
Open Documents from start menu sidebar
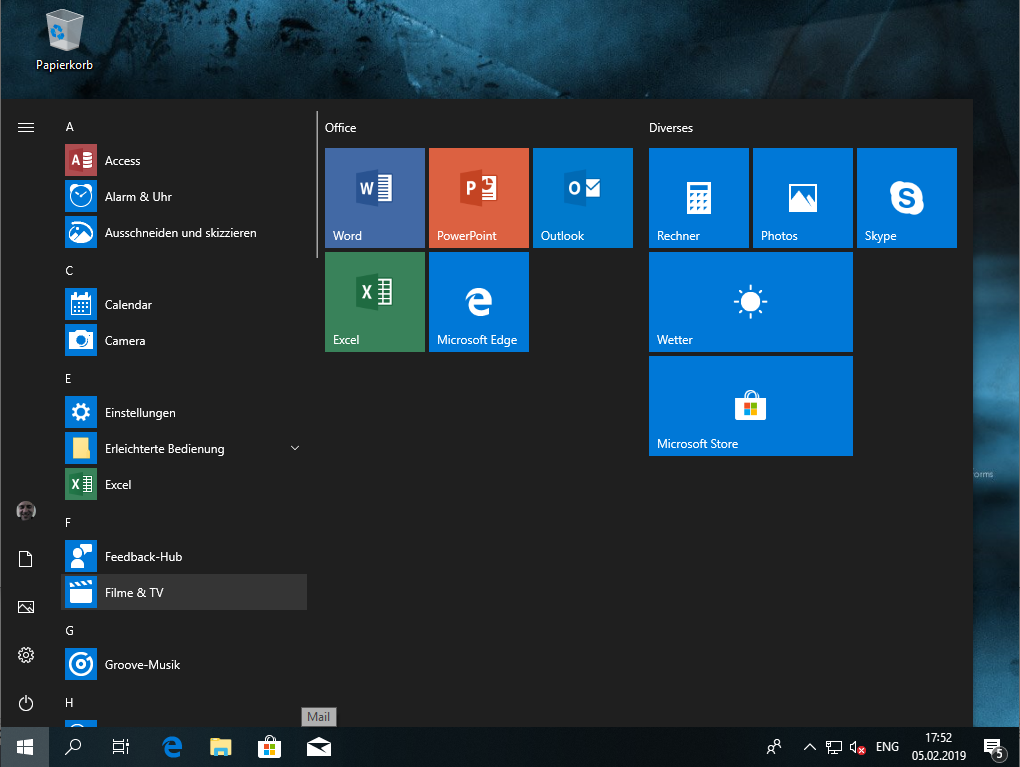26,559
